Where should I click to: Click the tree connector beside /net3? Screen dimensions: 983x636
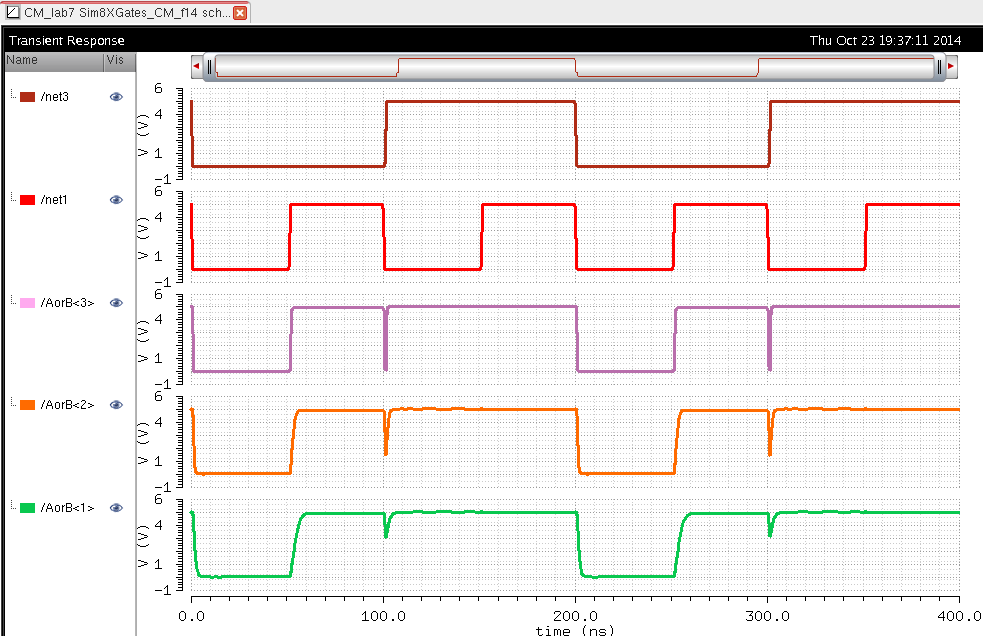pyautogui.click(x=13, y=95)
